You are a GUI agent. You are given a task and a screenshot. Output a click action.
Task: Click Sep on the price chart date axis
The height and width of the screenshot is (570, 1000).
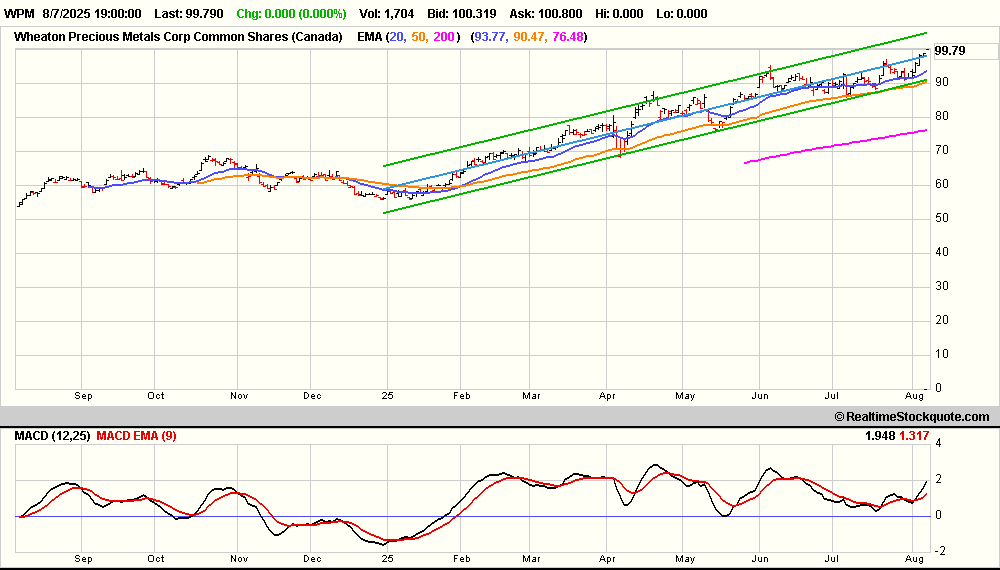pos(84,396)
